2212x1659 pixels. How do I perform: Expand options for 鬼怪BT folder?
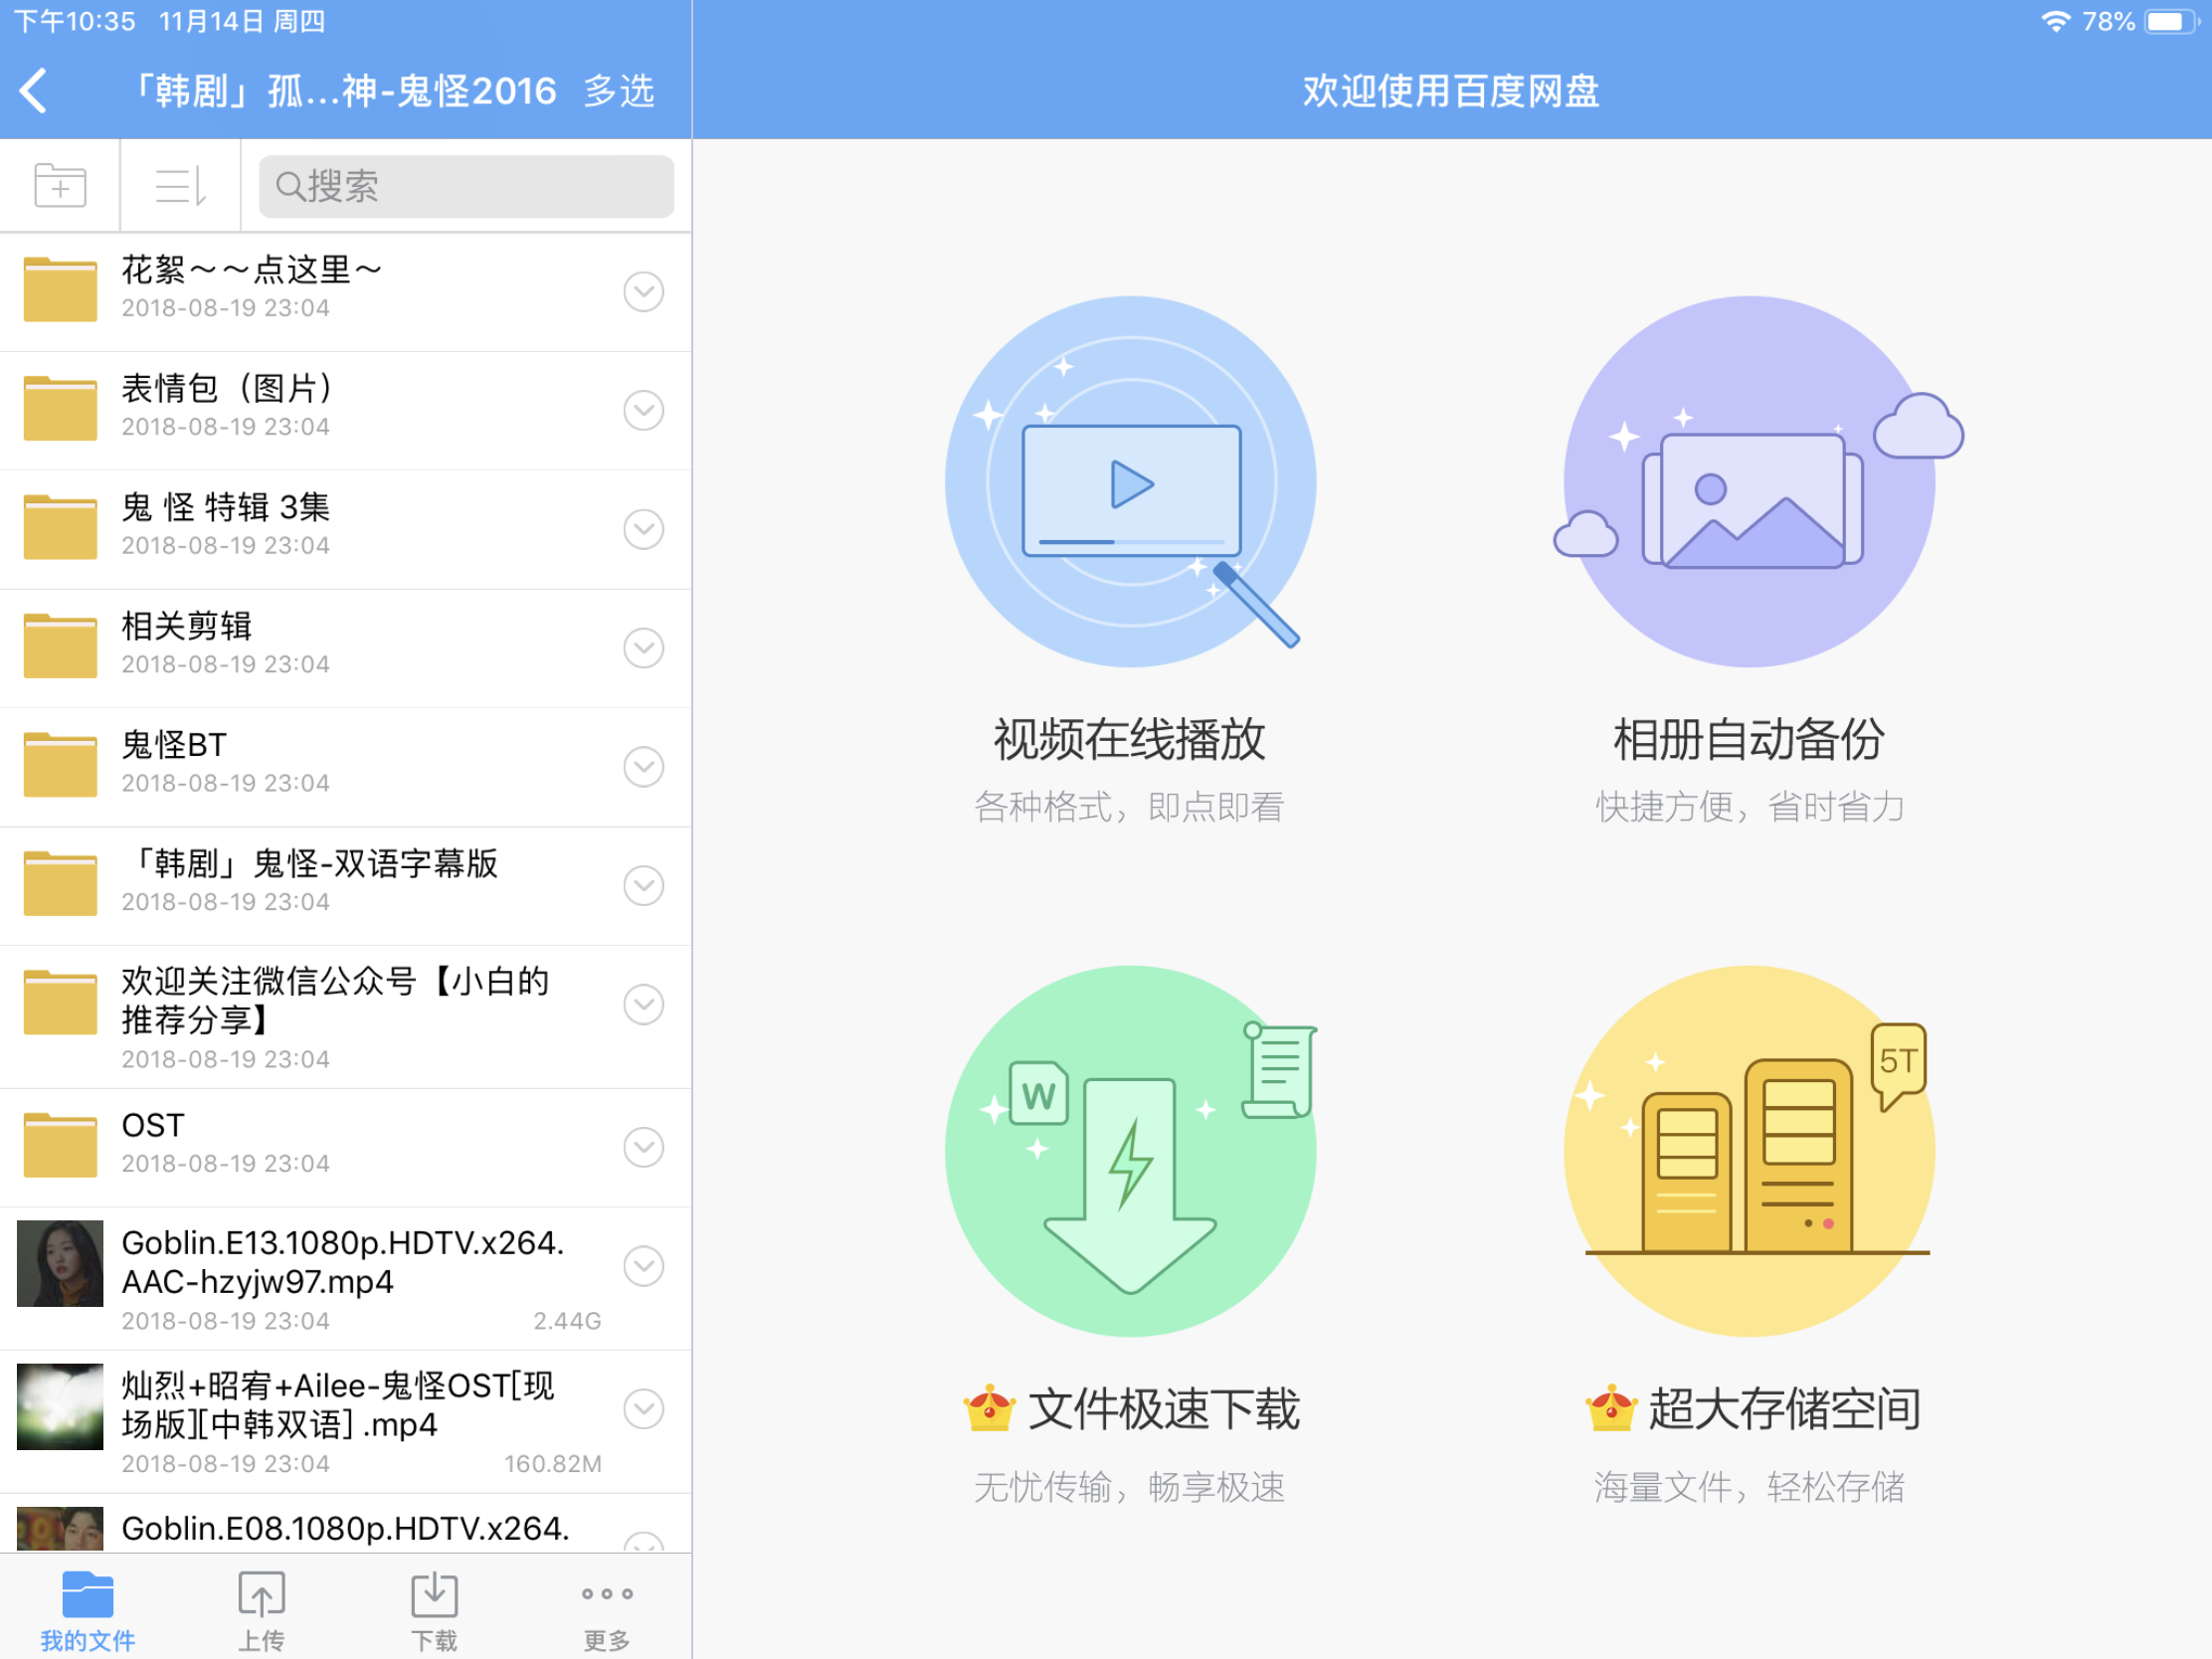tap(643, 767)
